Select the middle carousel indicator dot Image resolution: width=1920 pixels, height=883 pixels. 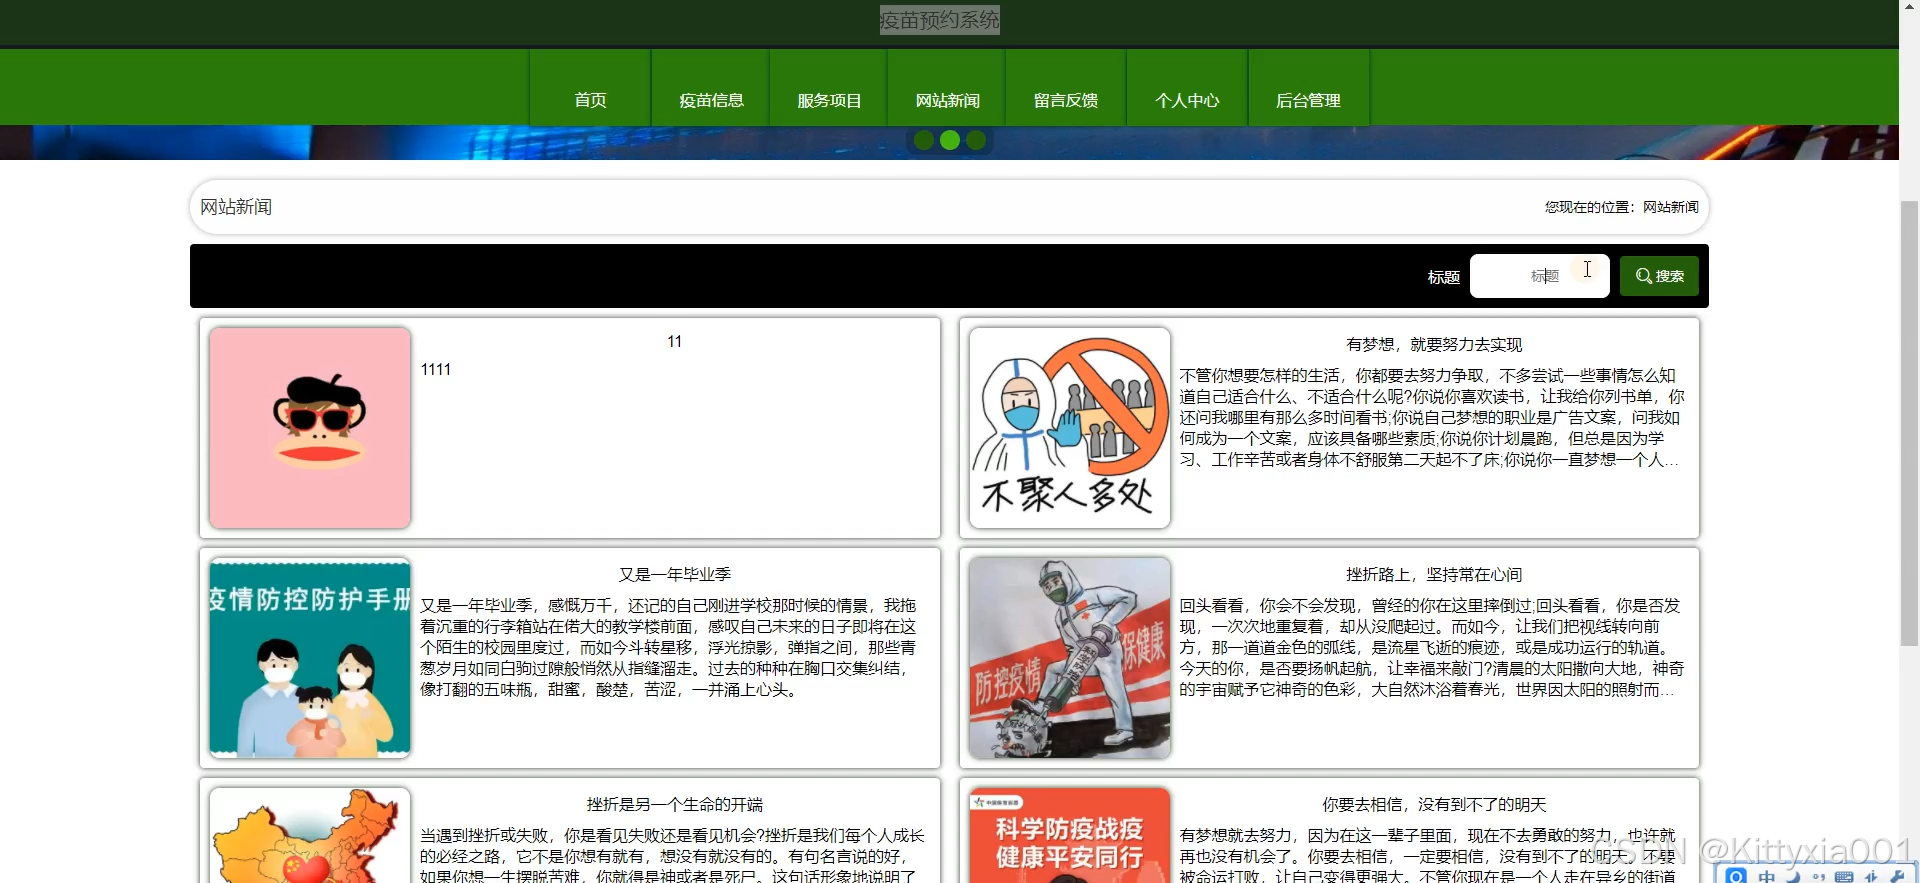[950, 141]
